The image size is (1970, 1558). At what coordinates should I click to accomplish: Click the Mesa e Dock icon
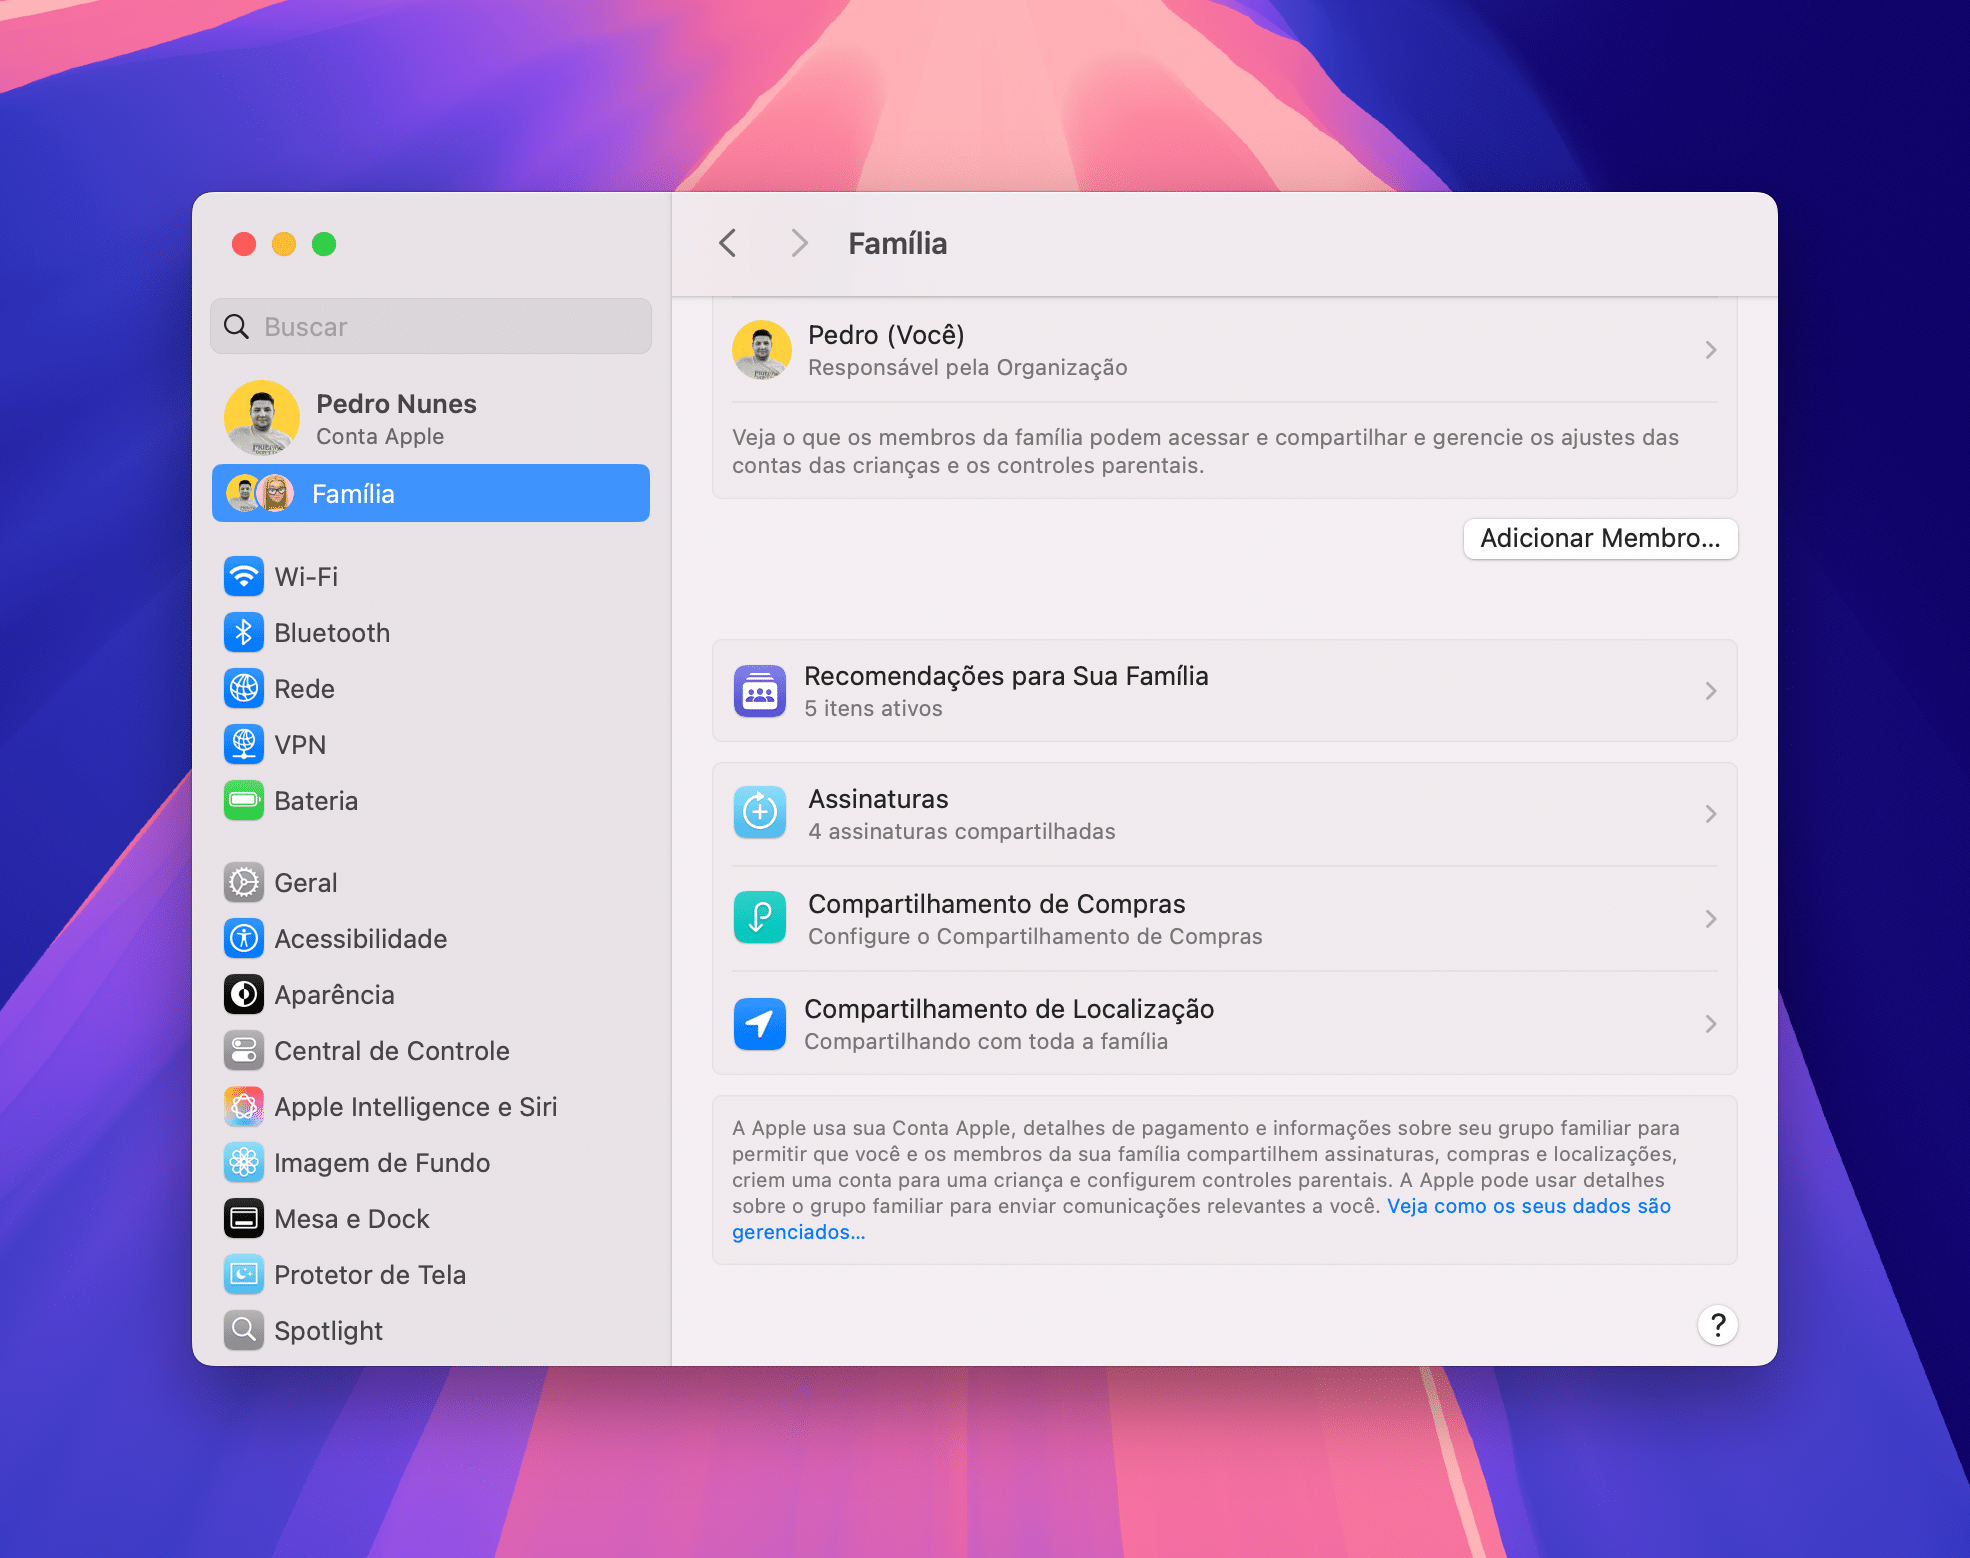click(x=244, y=1219)
